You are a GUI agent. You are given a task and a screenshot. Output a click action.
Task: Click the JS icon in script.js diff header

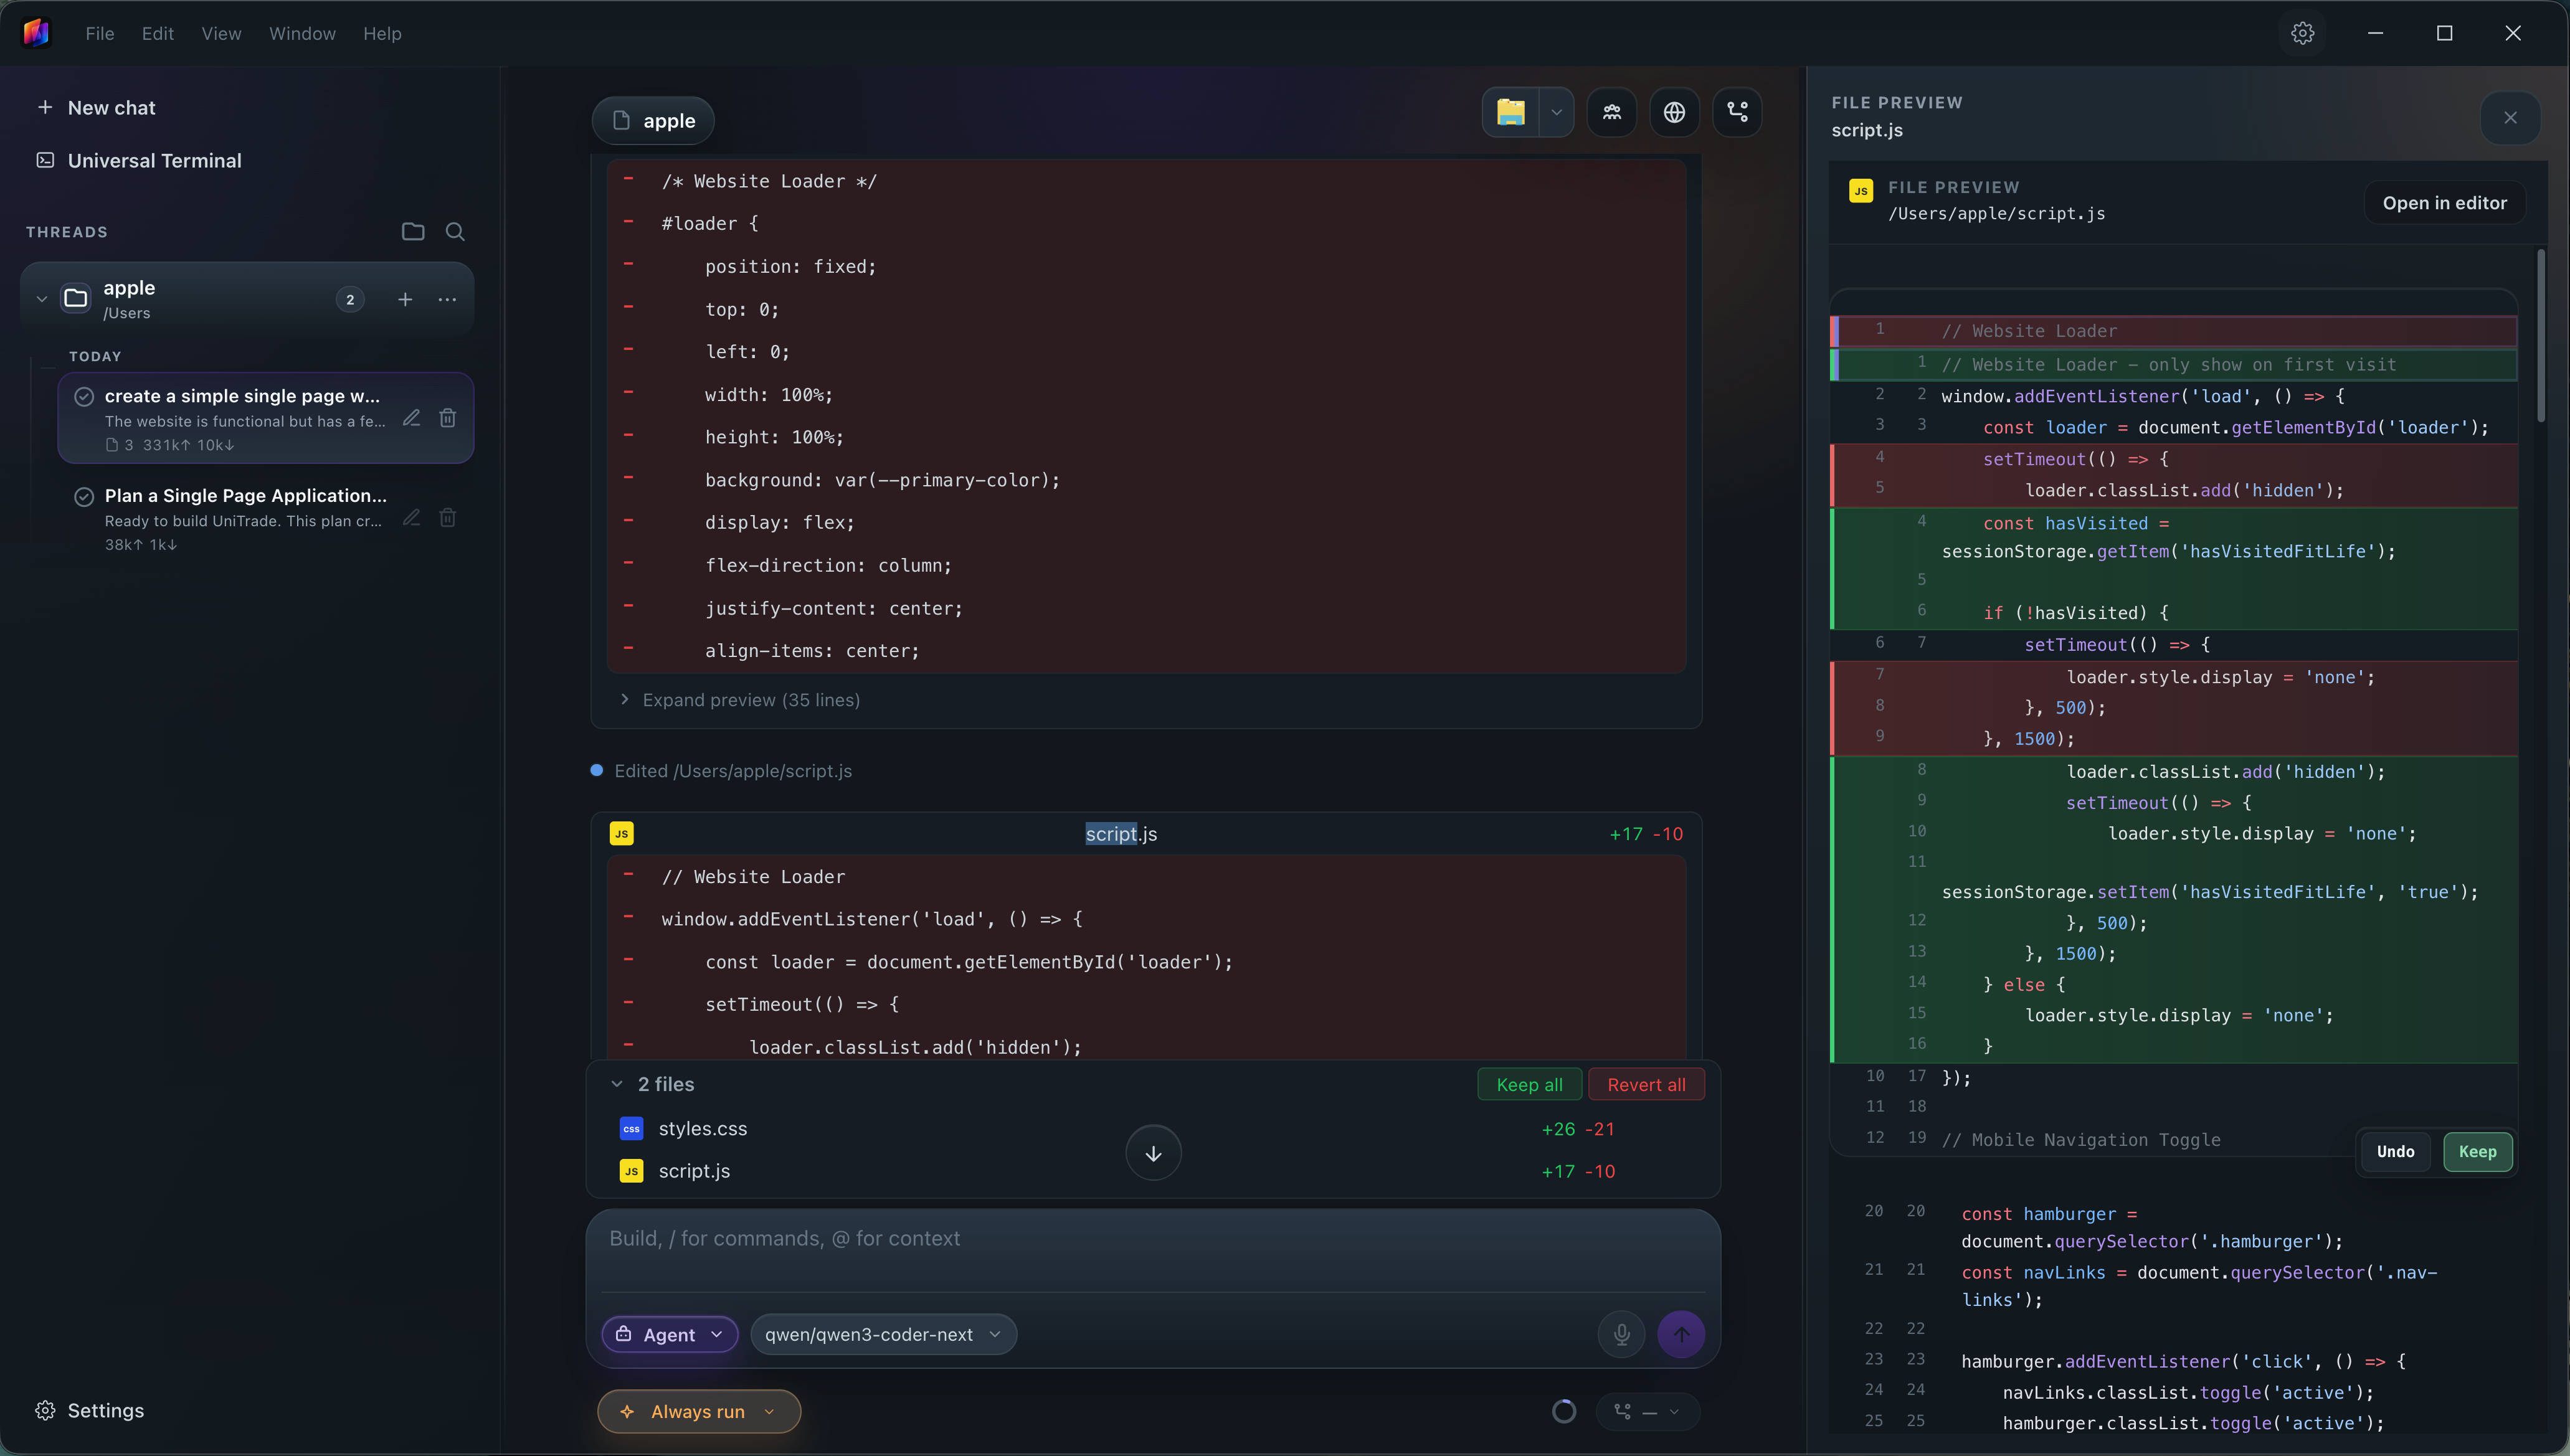click(621, 833)
